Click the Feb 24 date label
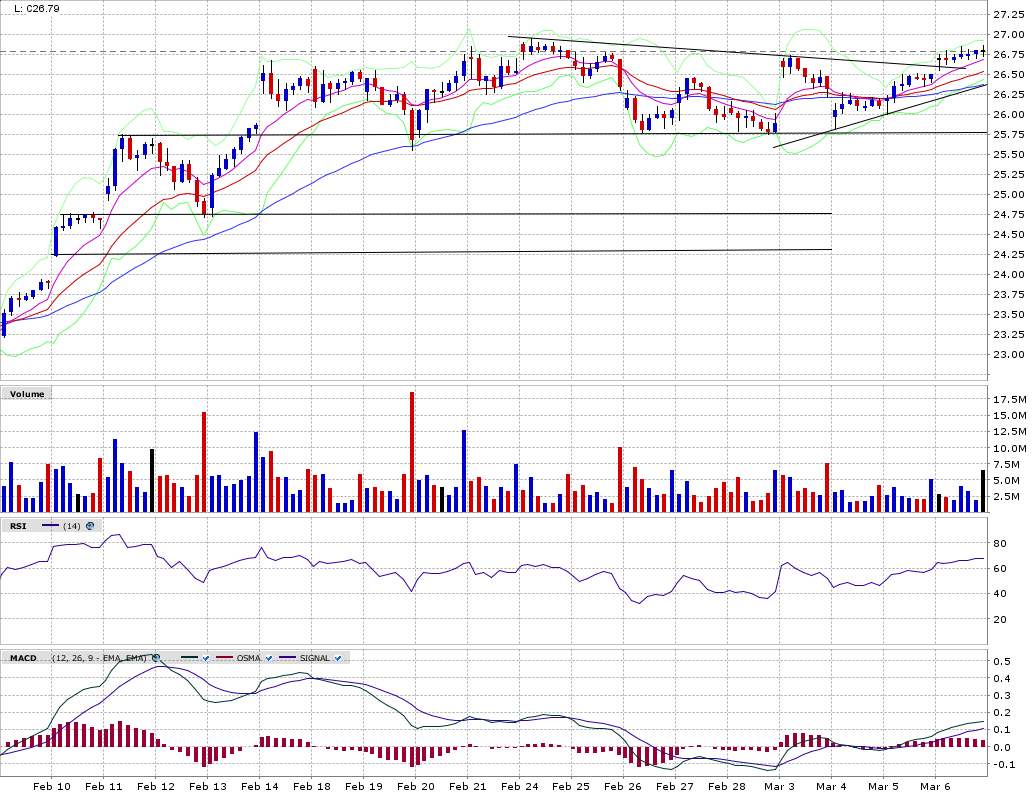 (x=519, y=786)
